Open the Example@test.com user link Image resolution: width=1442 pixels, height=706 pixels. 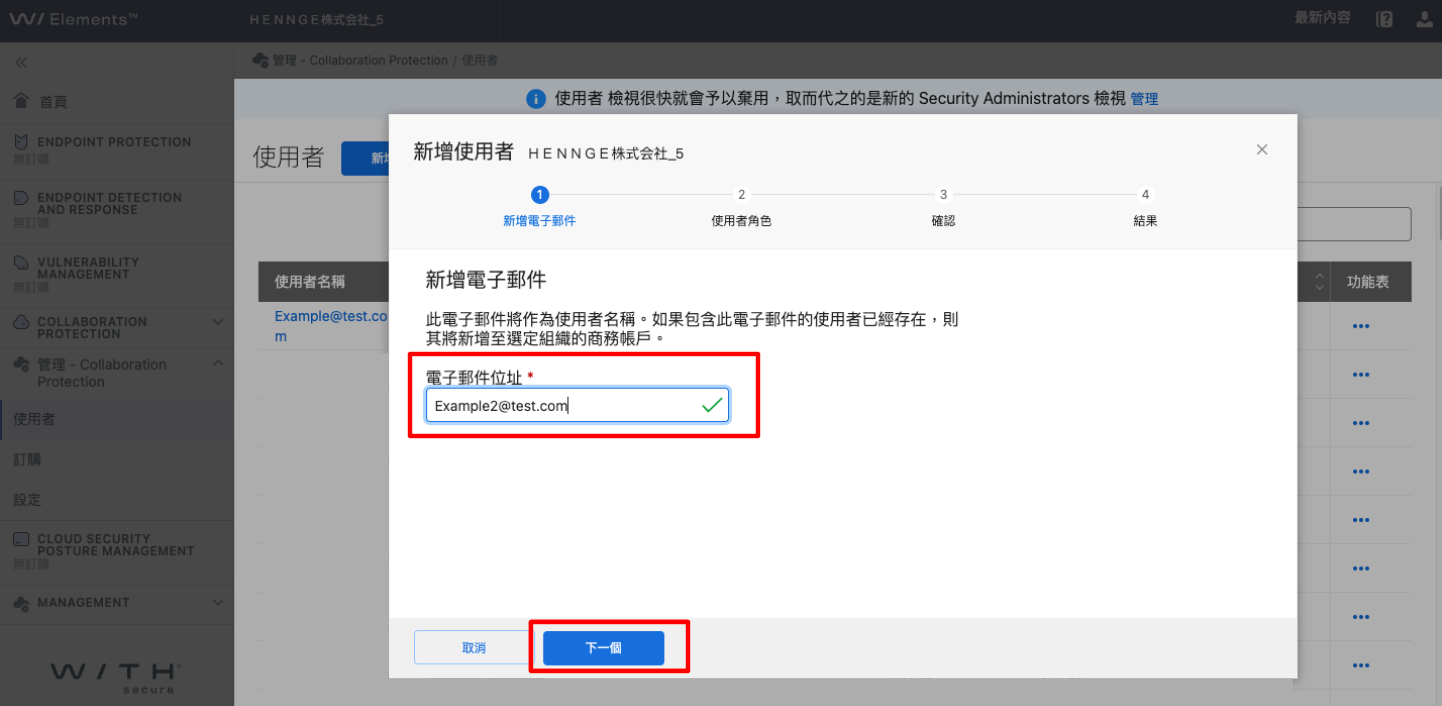pos(330,326)
